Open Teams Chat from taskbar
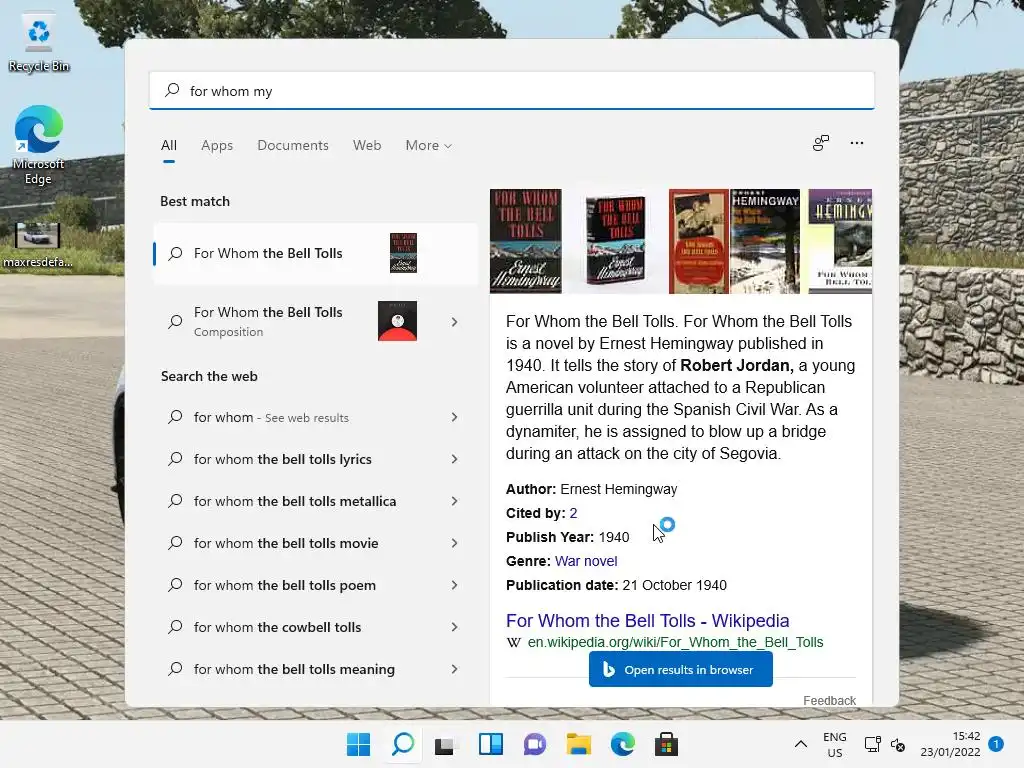1024x768 pixels. [x=534, y=744]
